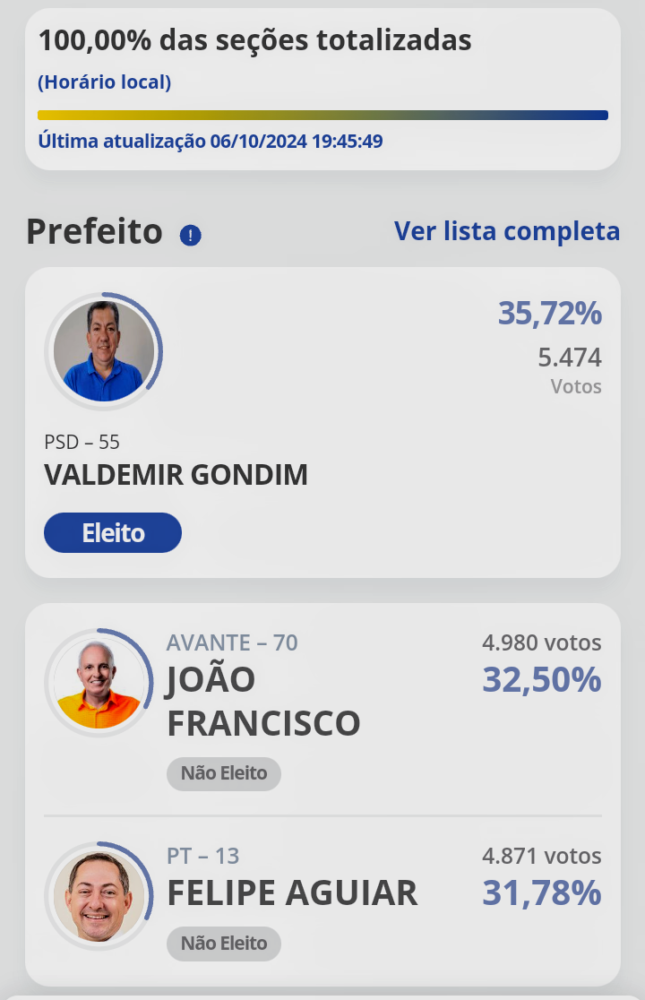The height and width of the screenshot is (1000, 645).
Task: Click the 32,50% vote percentage
Action: coord(542,680)
